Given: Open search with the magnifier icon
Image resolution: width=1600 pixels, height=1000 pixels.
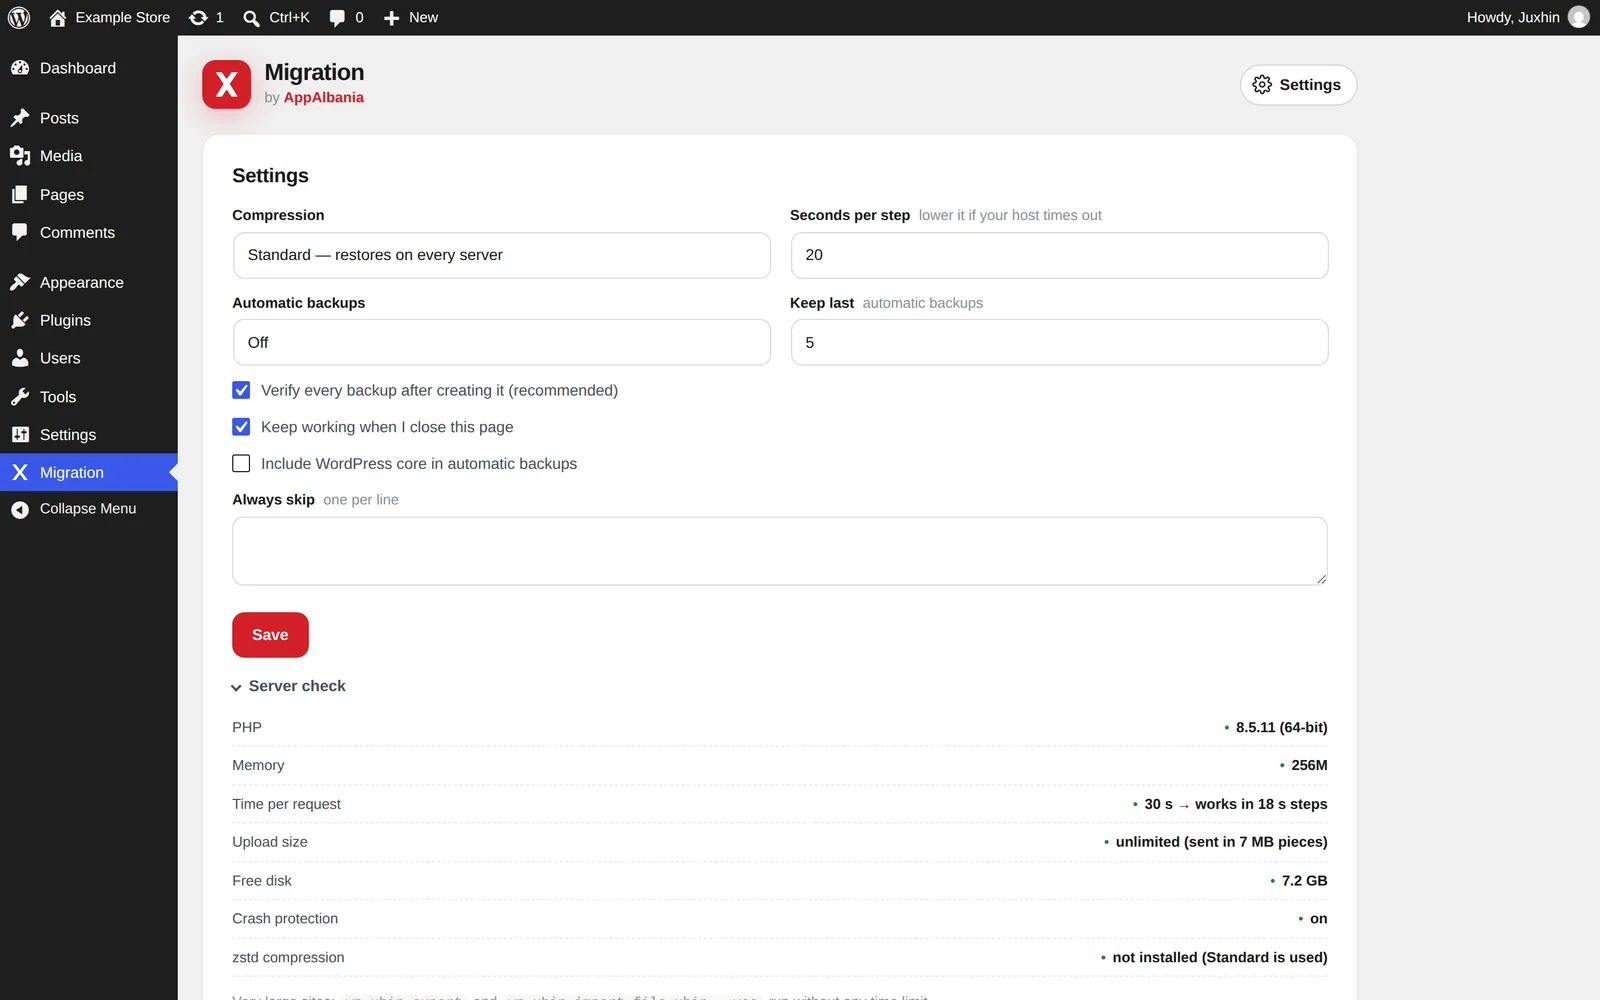Looking at the screenshot, I should coord(251,18).
